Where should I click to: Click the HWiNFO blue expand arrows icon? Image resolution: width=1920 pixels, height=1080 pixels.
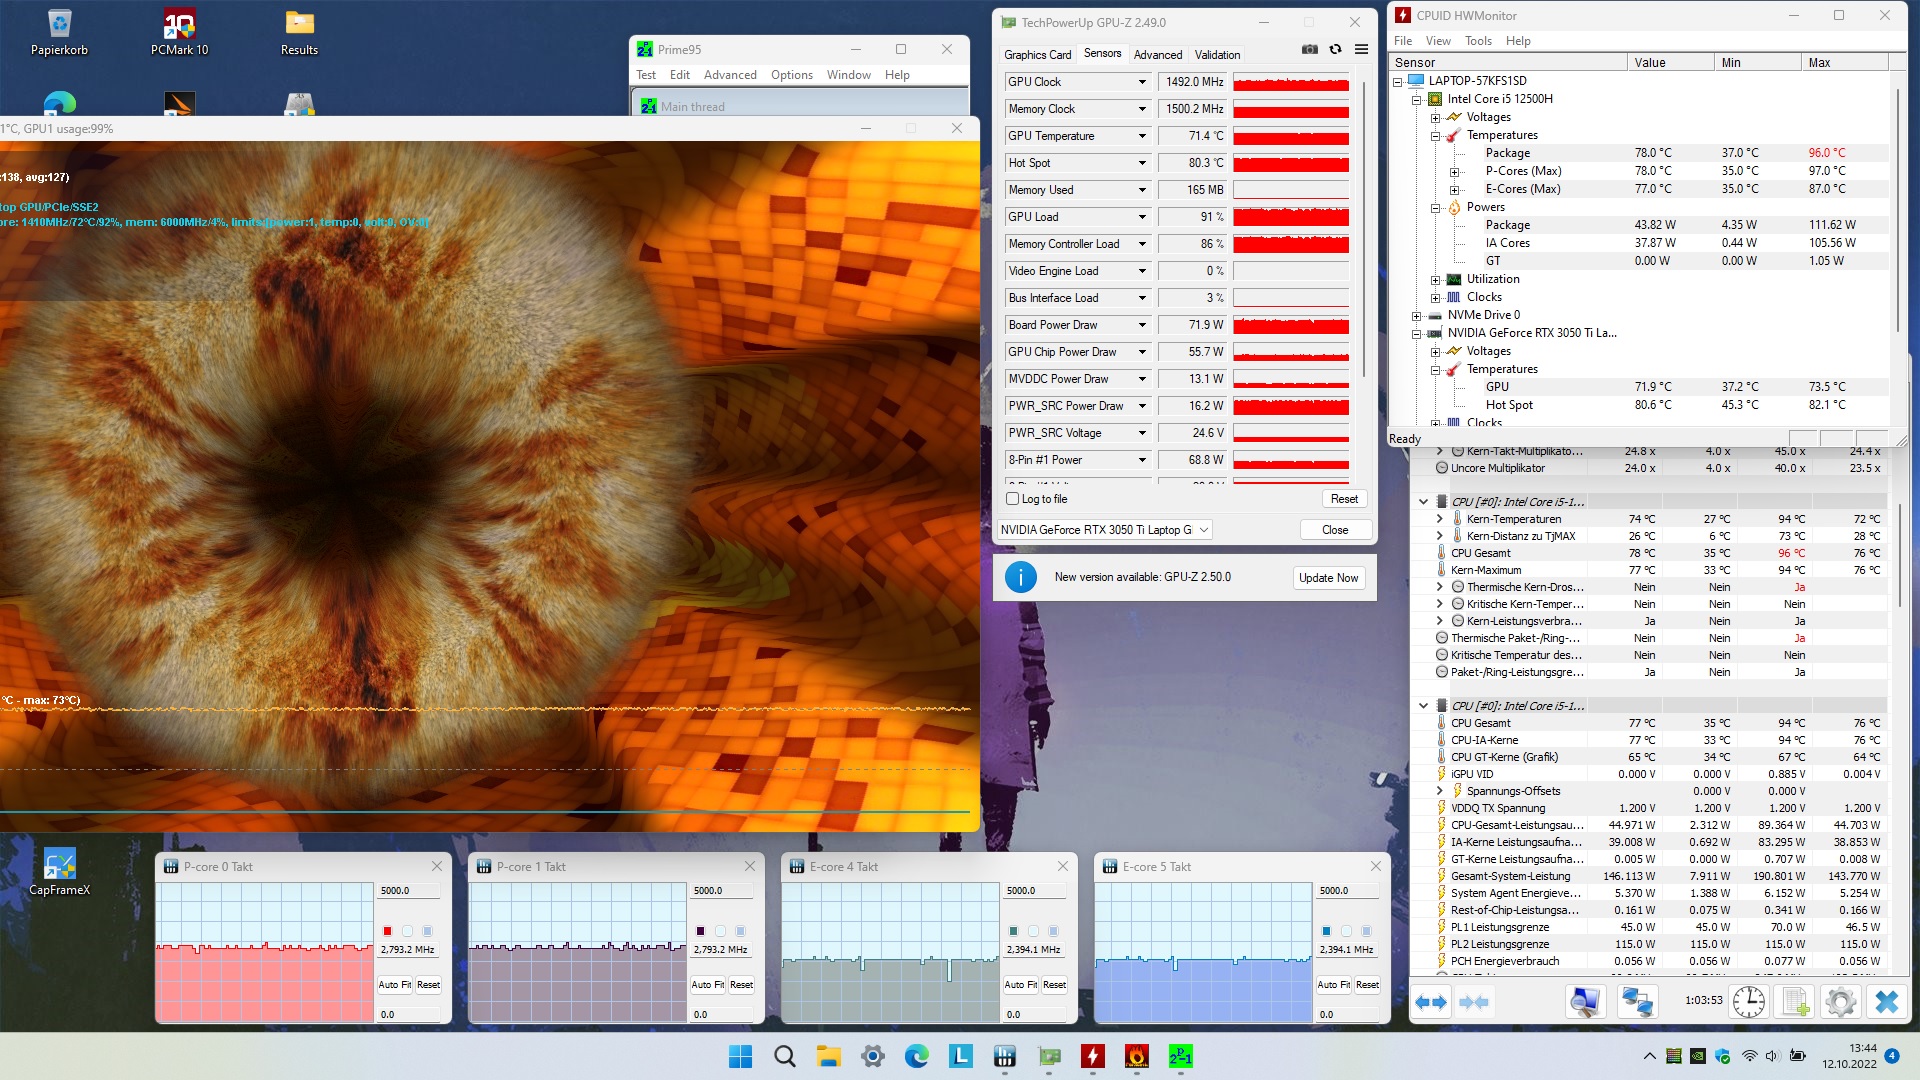click(1431, 1001)
